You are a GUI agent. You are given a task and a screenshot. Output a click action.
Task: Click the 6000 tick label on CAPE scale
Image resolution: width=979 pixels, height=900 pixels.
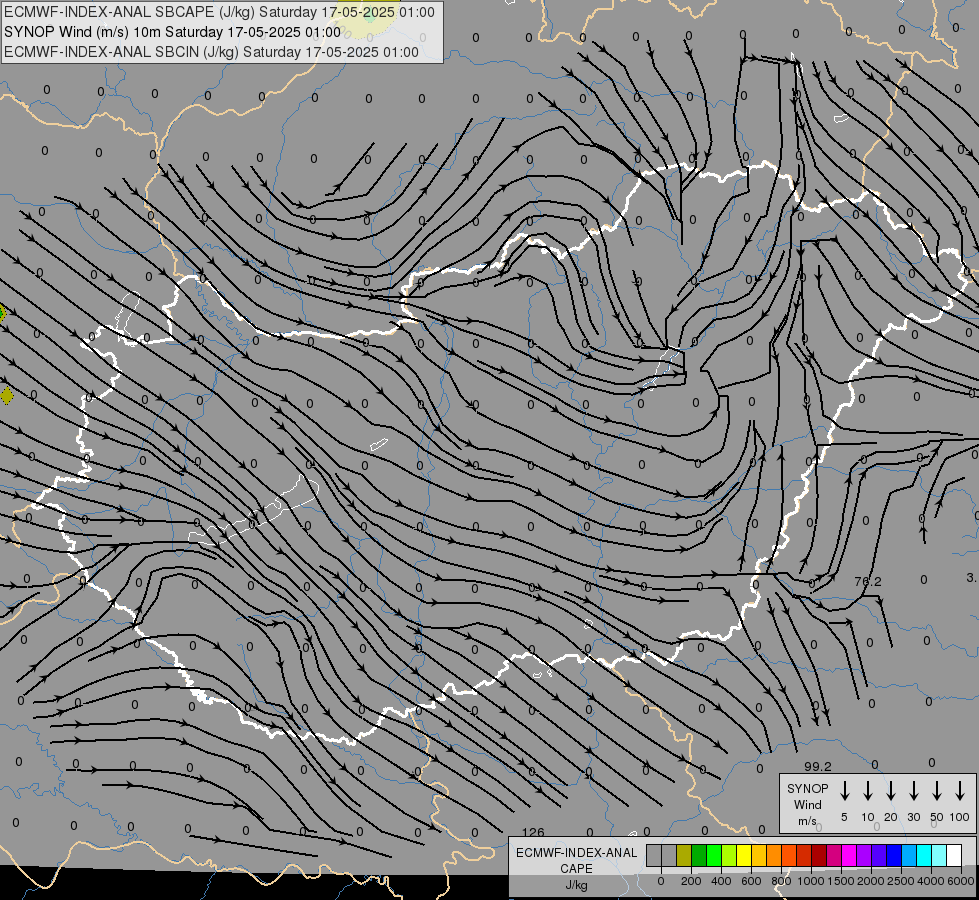(x=961, y=881)
